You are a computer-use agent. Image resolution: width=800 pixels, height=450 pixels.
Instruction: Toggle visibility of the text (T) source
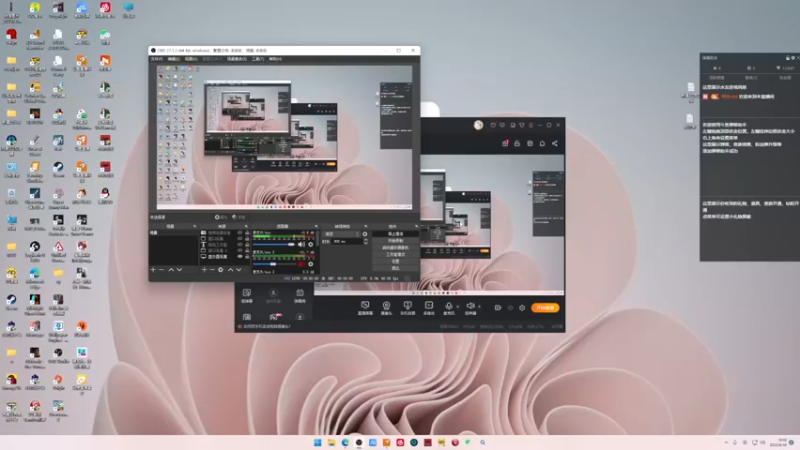pyautogui.click(x=240, y=245)
